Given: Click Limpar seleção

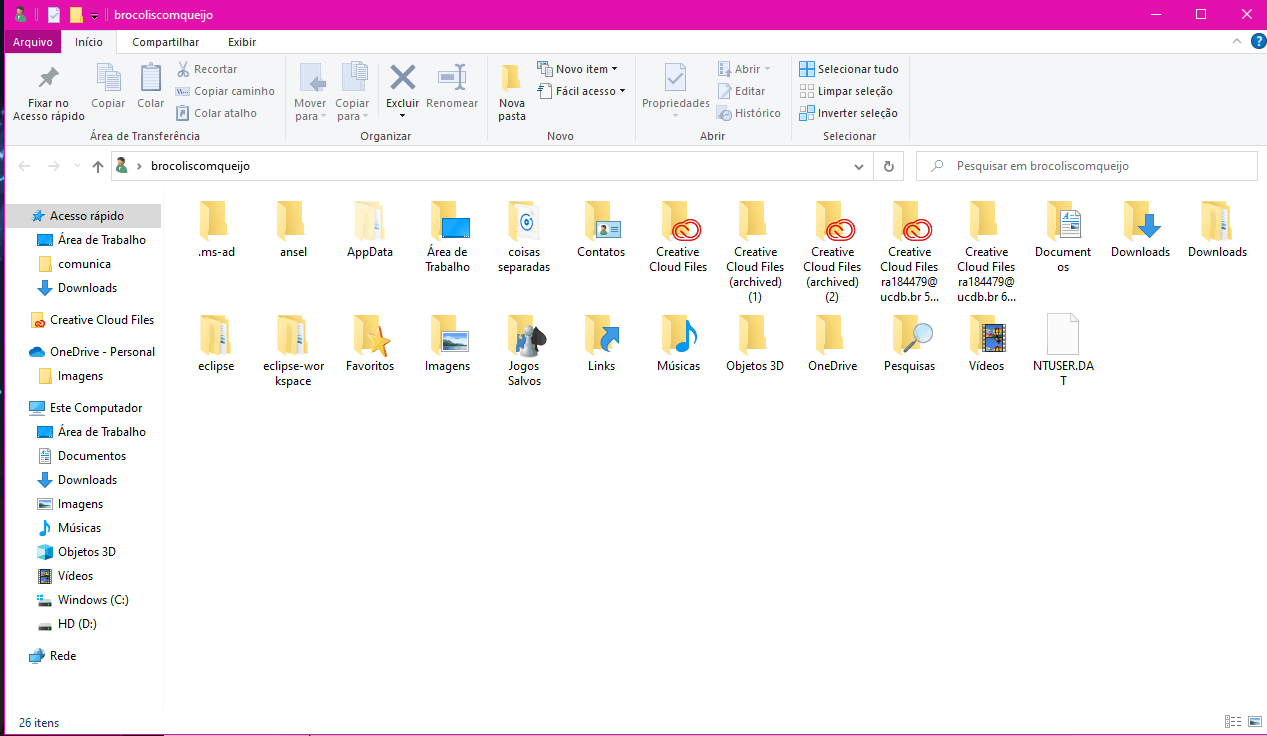Looking at the screenshot, I should (846, 91).
